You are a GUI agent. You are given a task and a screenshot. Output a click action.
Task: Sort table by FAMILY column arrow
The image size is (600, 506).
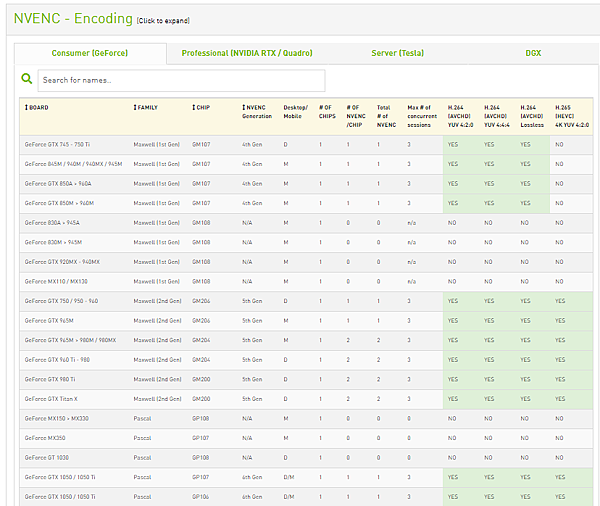pyautogui.click(x=135, y=108)
